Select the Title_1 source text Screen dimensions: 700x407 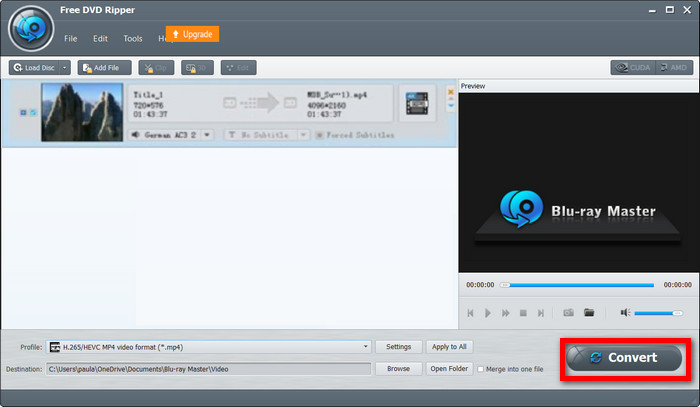pyautogui.click(x=148, y=95)
